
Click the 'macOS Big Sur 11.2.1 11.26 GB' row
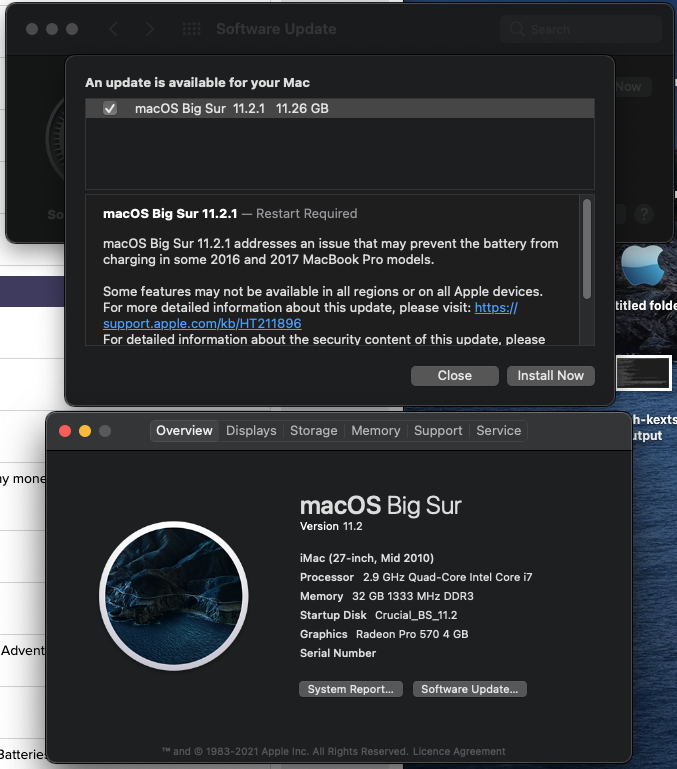[340, 108]
